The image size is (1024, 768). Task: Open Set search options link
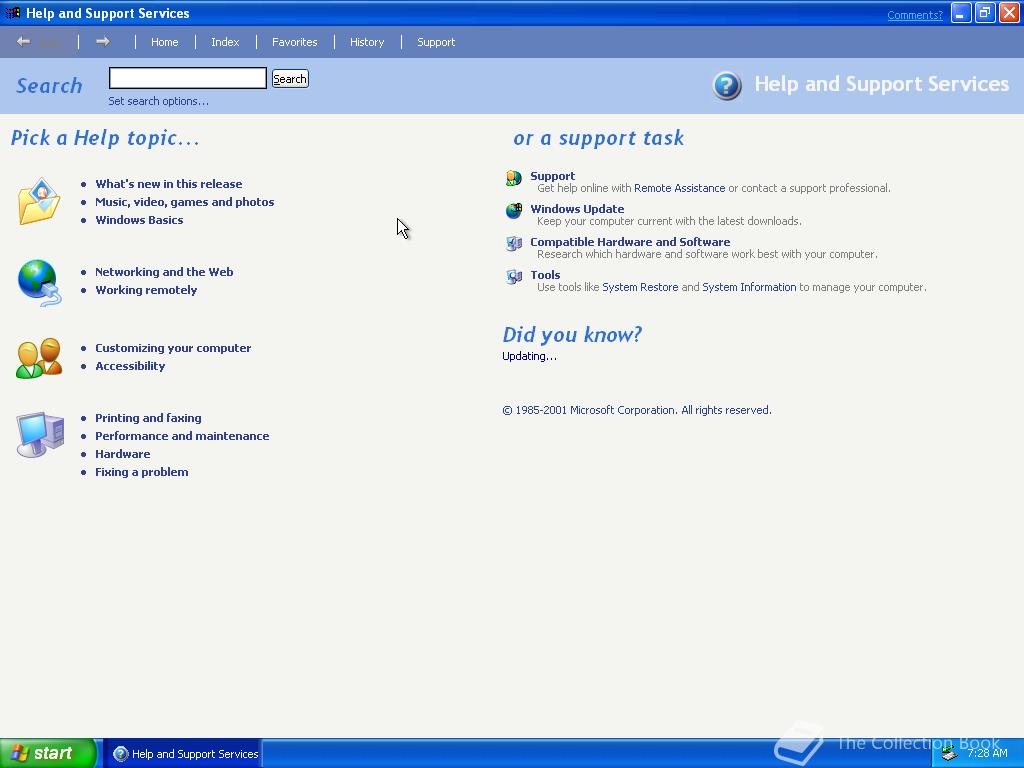(x=159, y=101)
